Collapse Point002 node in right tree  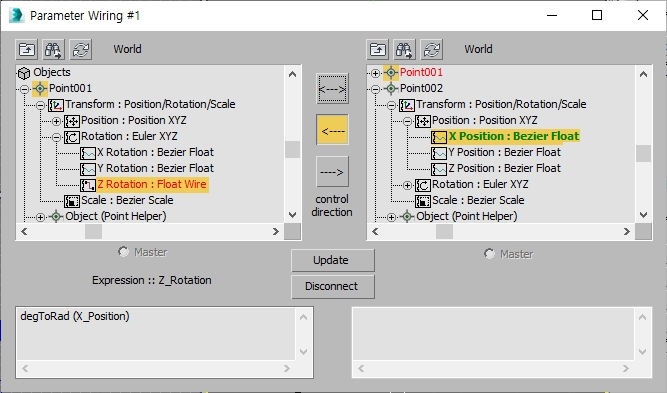(x=375, y=89)
